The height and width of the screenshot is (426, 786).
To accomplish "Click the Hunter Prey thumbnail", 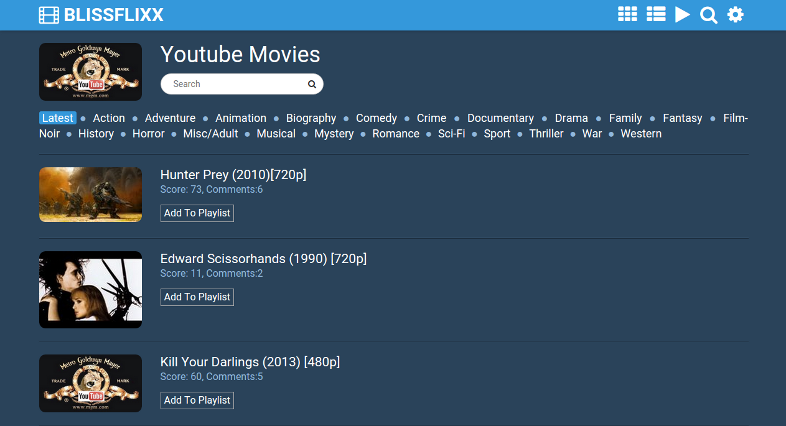I will pyautogui.click(x=90, y=194).
